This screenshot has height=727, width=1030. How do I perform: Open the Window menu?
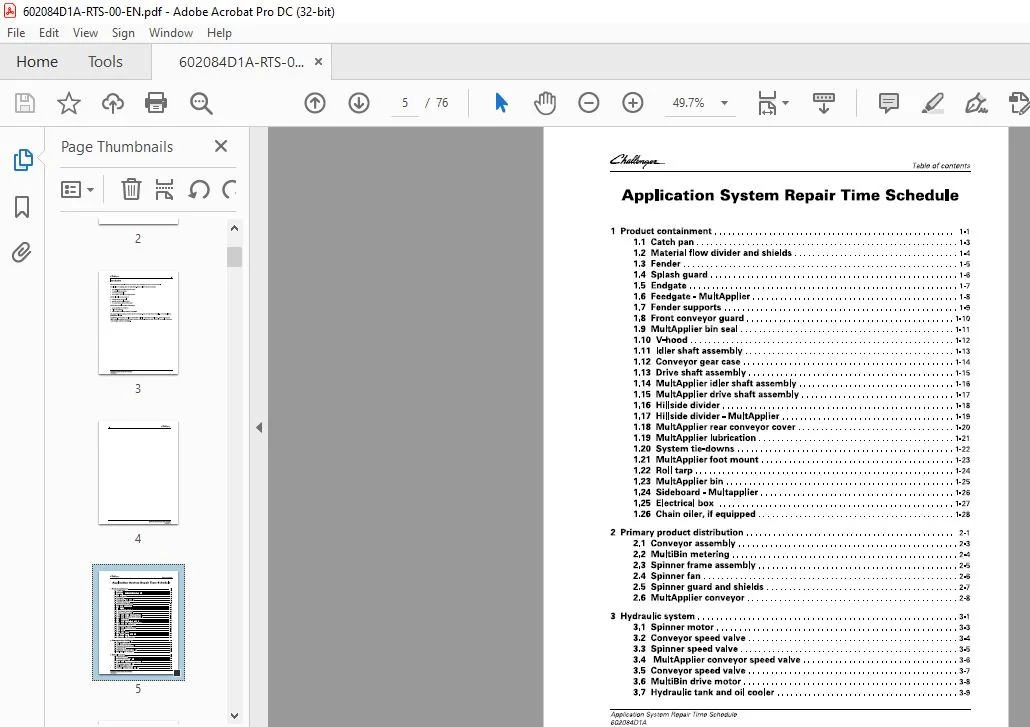click(x=171, y=33)
